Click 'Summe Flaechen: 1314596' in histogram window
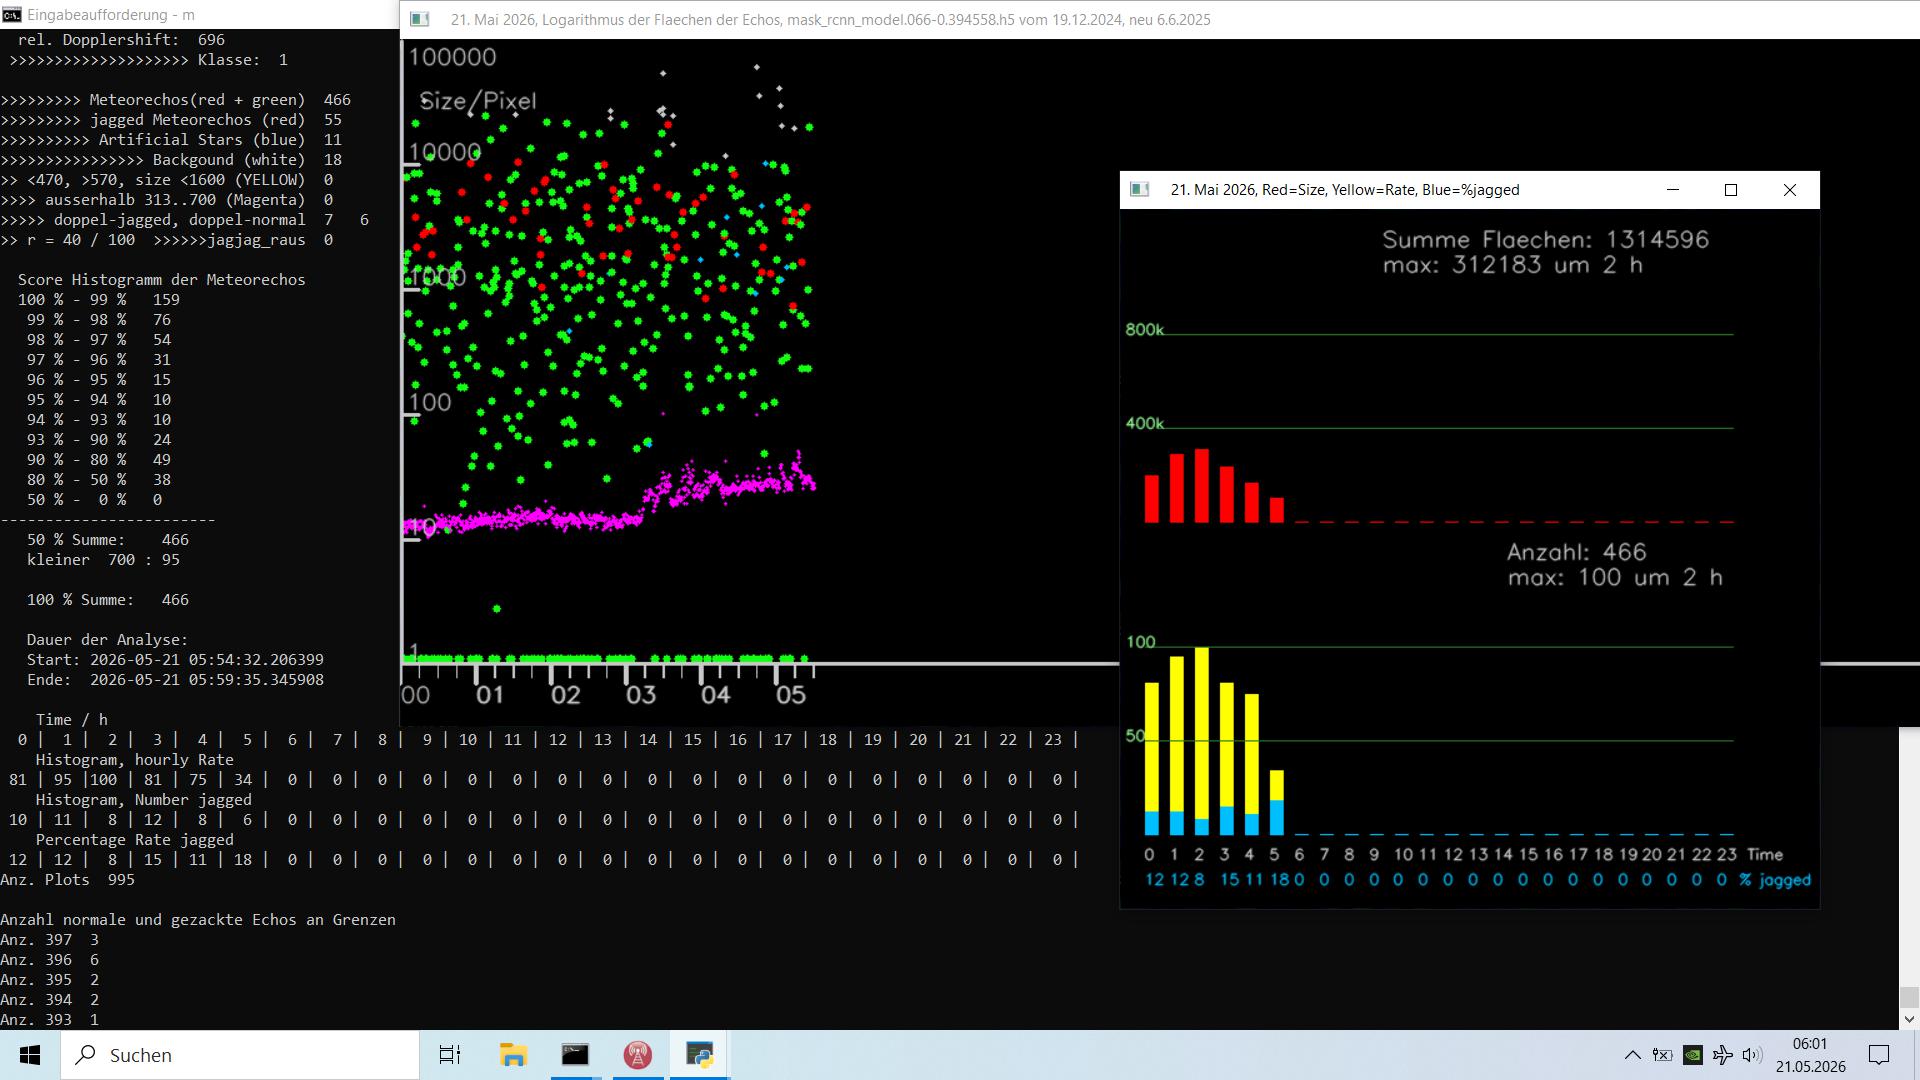Screen dimensions: 1920x1080 coord(1546,240)
